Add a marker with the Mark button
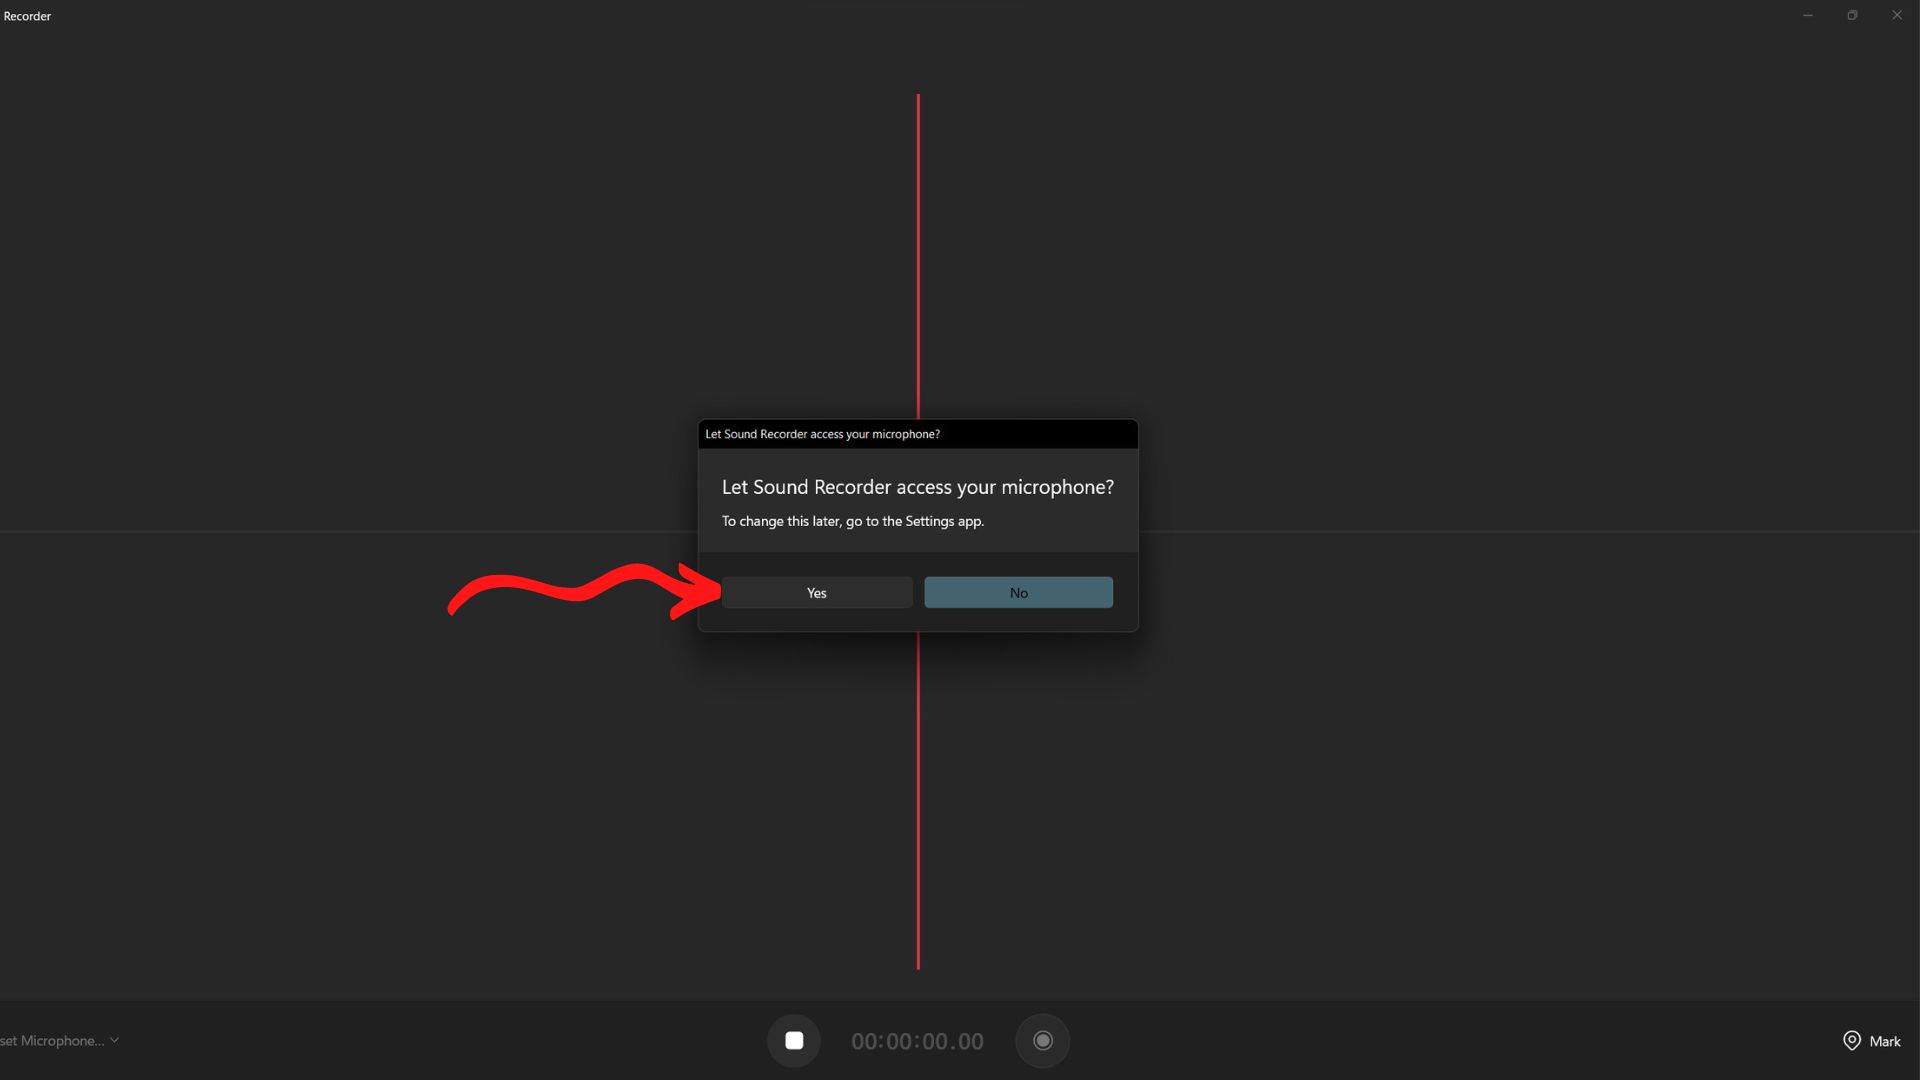The width and height of the screenshot is (1920, 1080). tap(1871, 1041)
